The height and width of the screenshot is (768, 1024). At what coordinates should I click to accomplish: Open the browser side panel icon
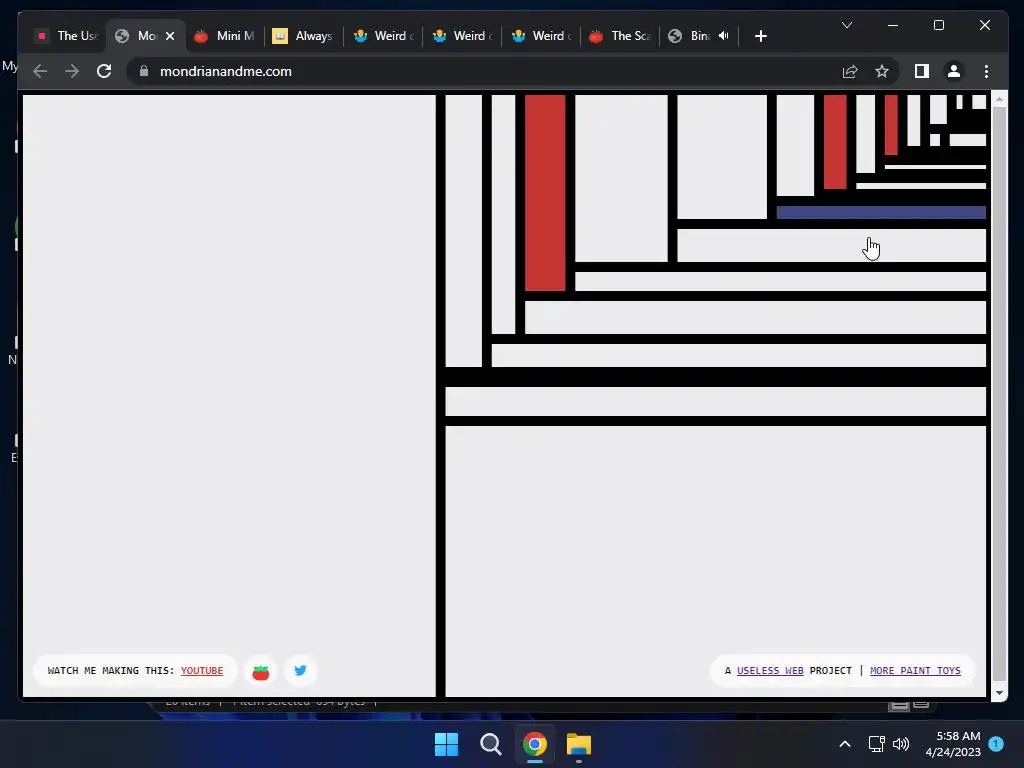(921, 71)
